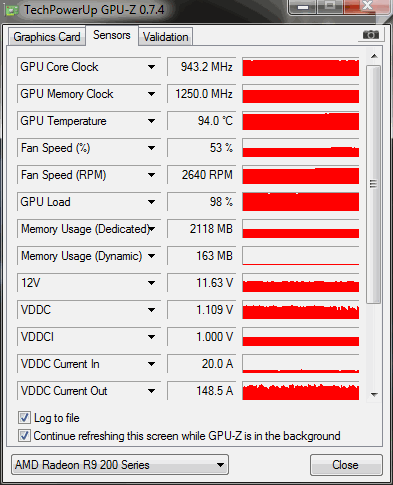Click the GPU Temperature red graph

301,121
